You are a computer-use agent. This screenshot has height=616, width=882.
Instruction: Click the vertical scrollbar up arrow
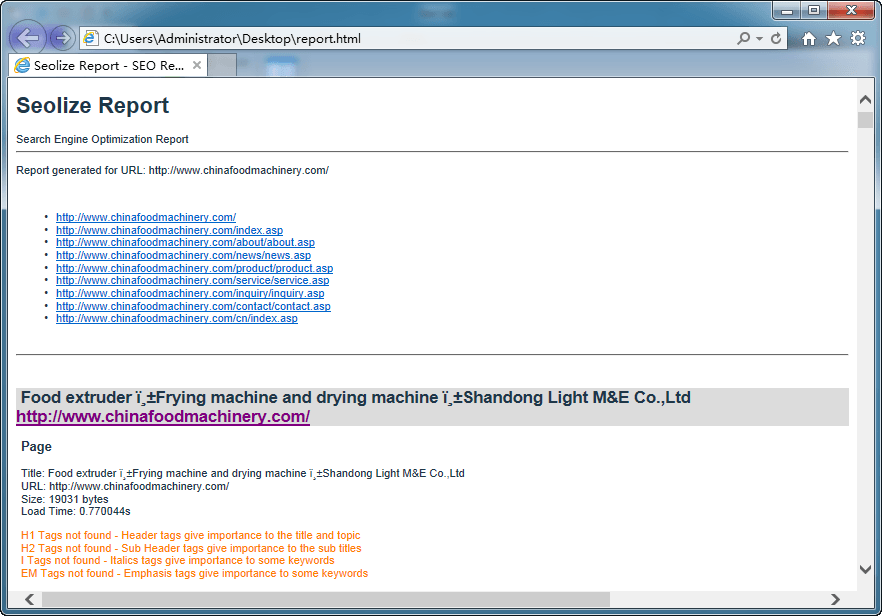tap(865, 100)
